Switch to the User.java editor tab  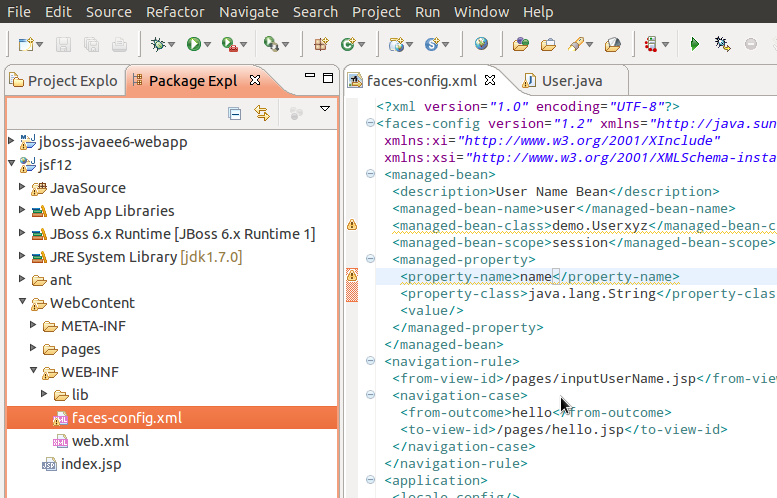pyautogui.click(x=571, y=81)
